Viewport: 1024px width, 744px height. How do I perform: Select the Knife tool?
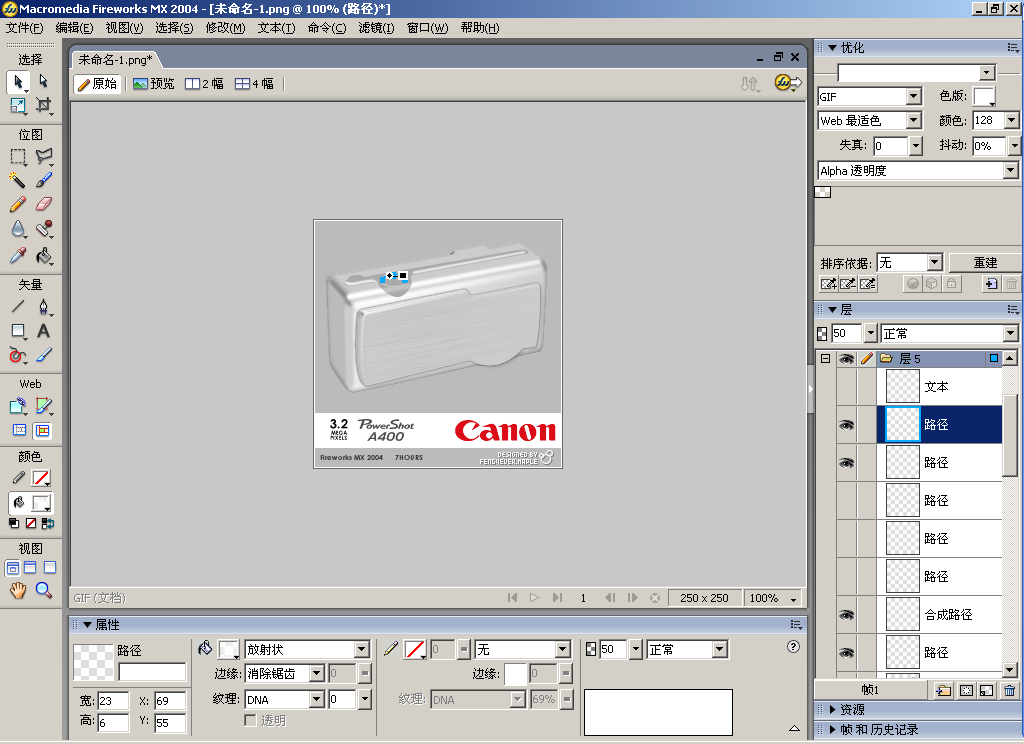[x=43, y=355]
